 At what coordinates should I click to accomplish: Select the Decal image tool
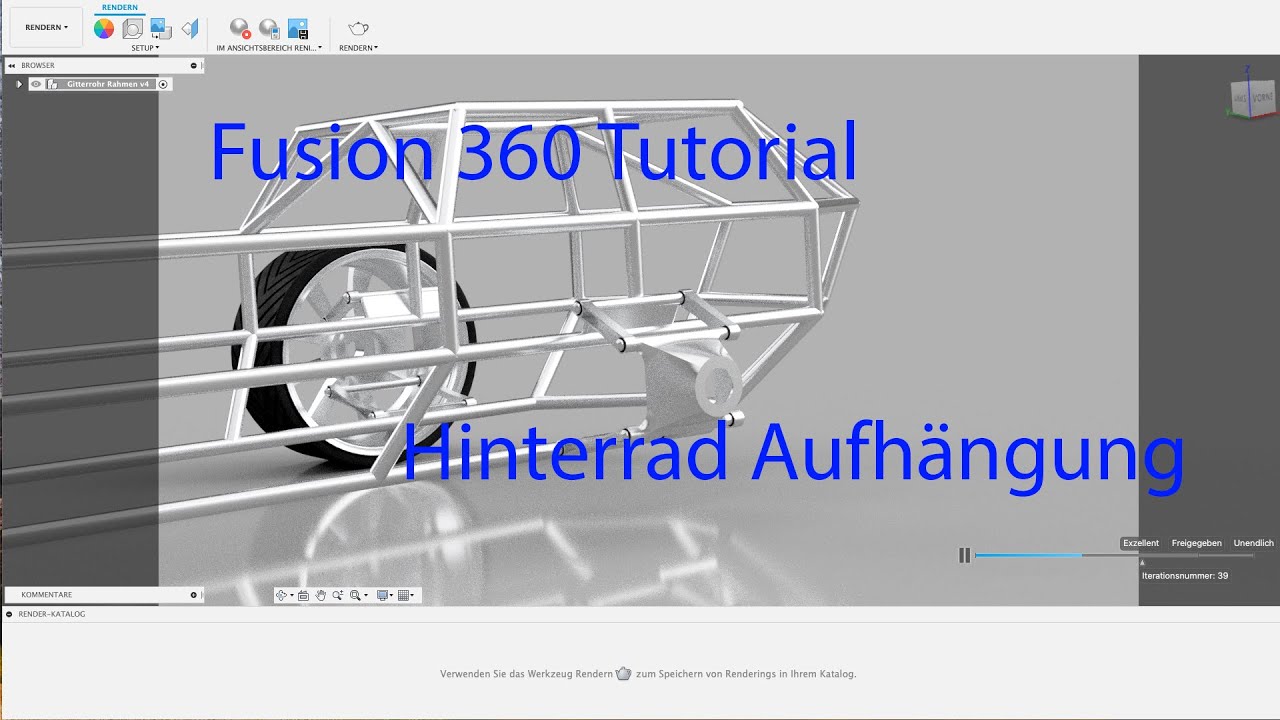pyautogui.click(x=161, y=29)
